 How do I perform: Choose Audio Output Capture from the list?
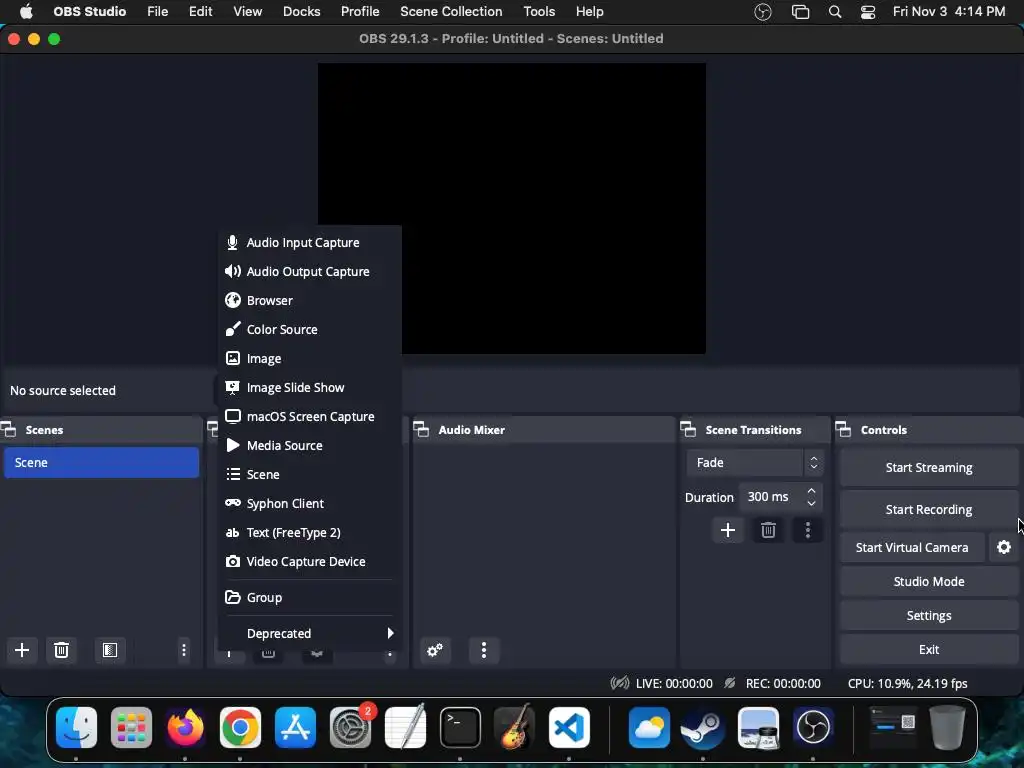310,271
